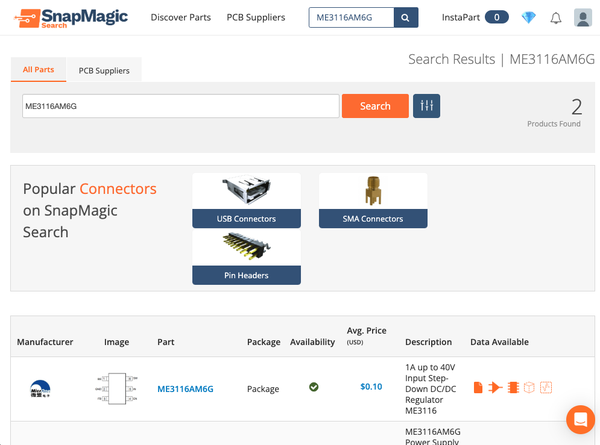The height and width of the screenshot is (445, 600).
Task: Click the 'Search Results | ME3116AM6G' heading
Action: 501,59
